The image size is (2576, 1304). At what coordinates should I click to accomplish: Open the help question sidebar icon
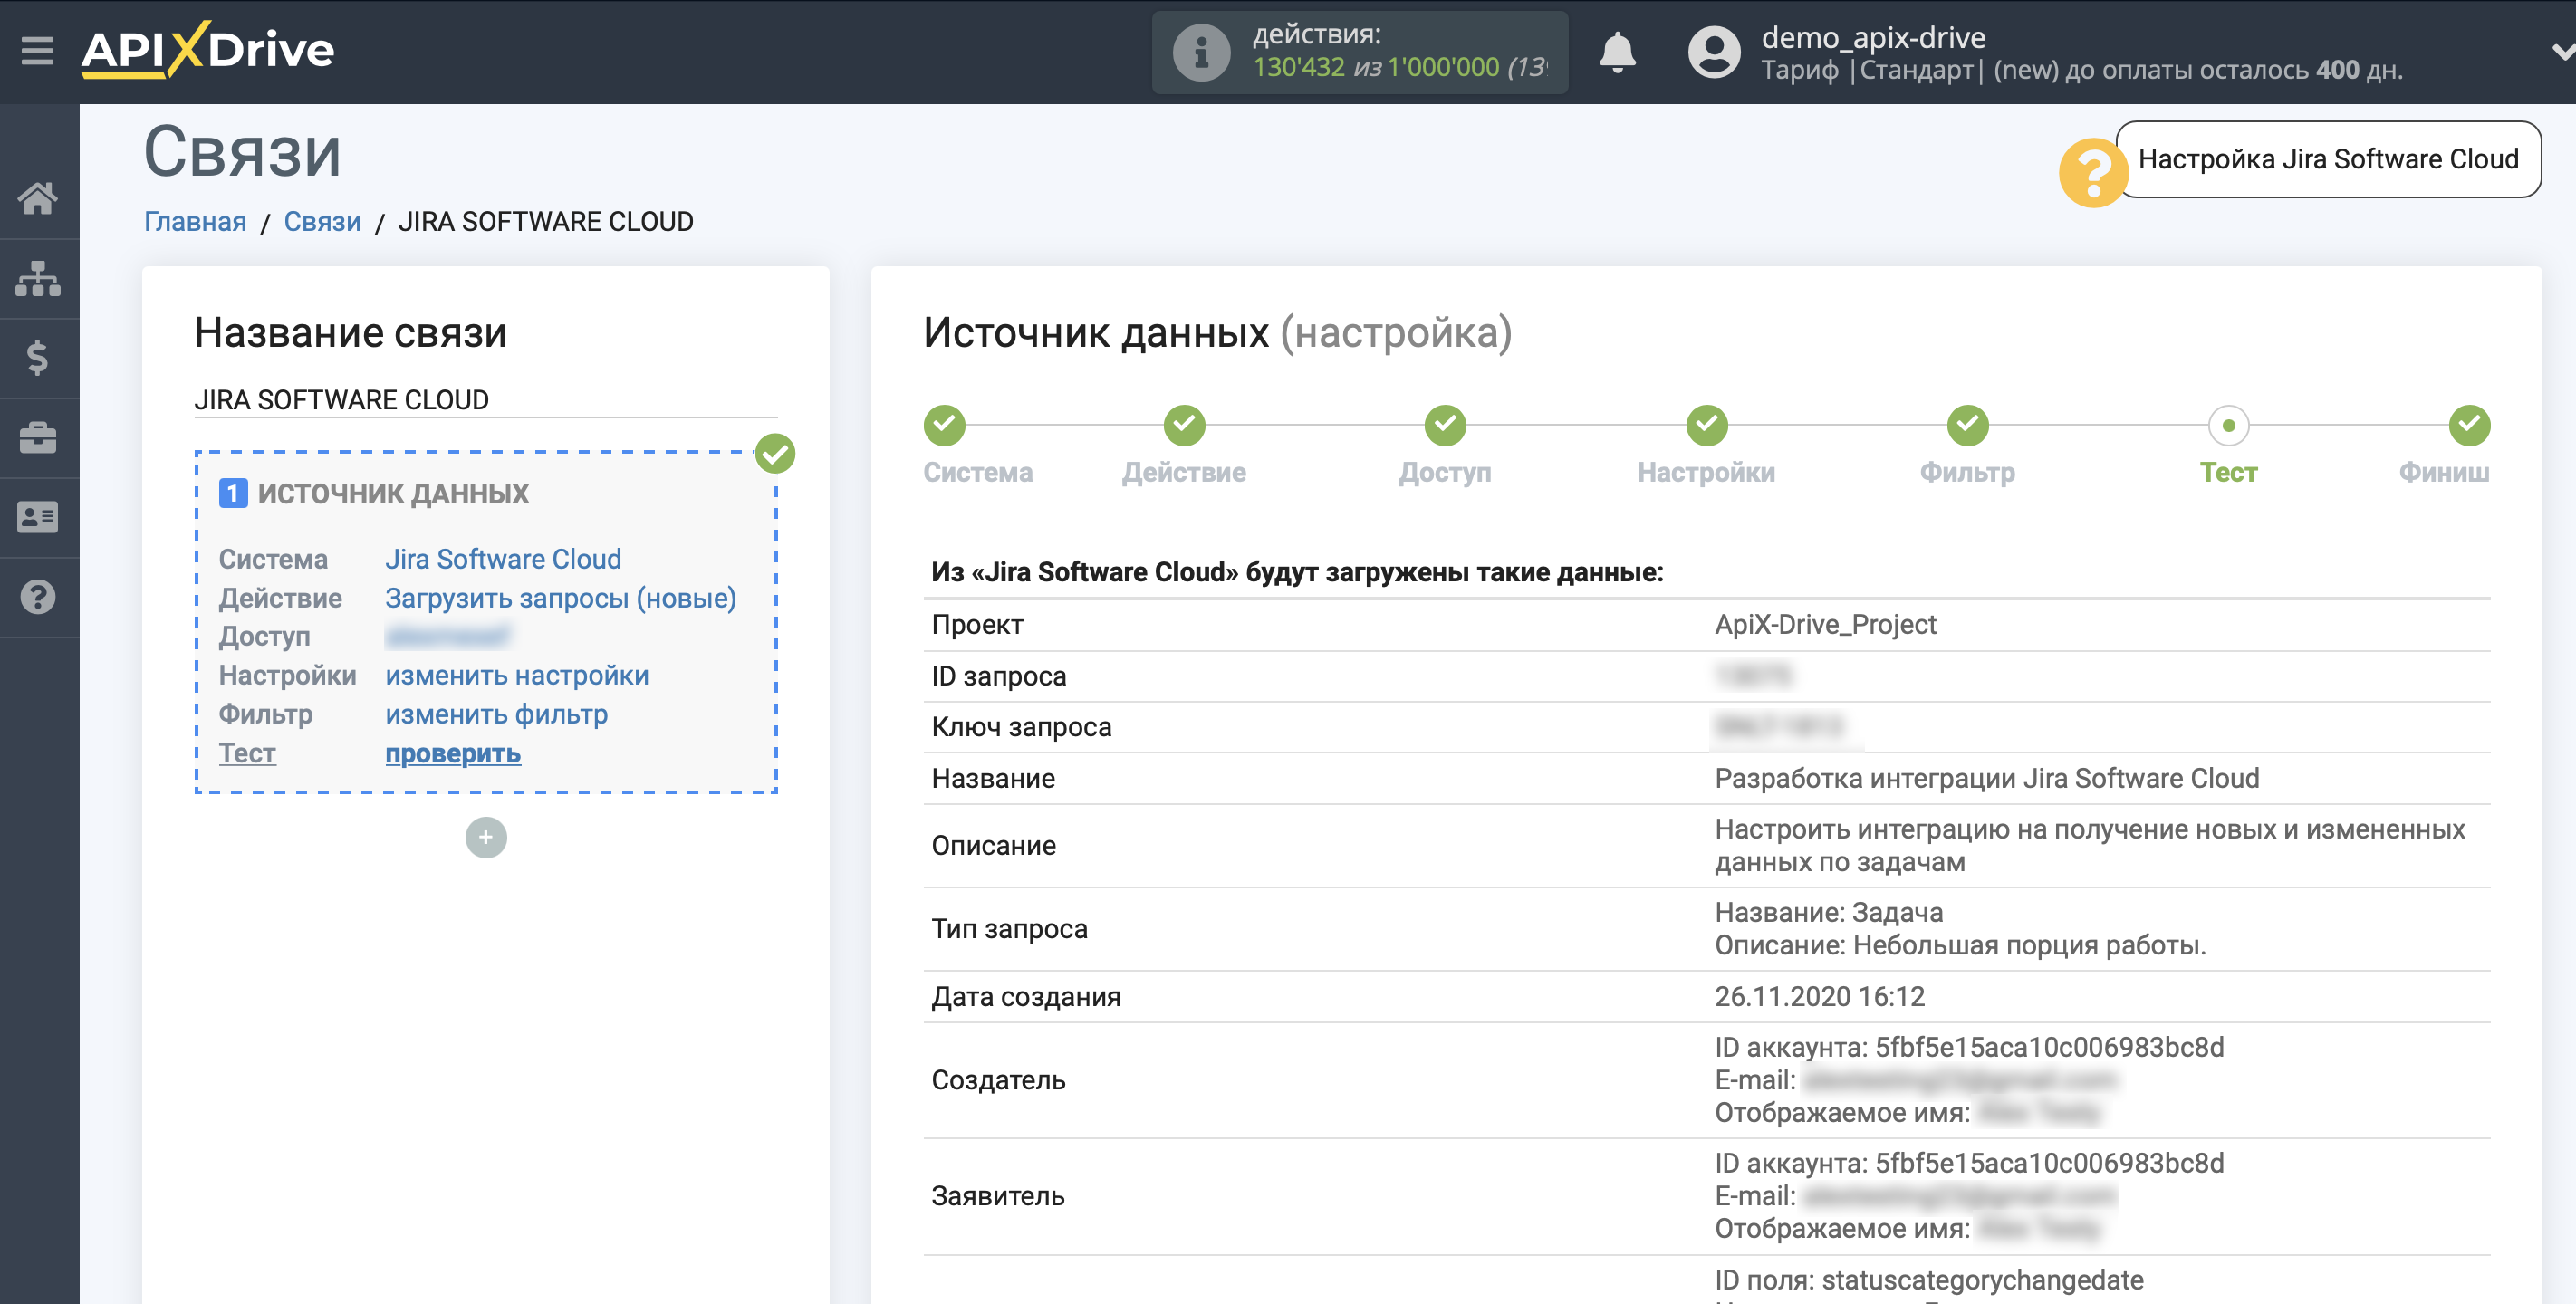(38, 597)
